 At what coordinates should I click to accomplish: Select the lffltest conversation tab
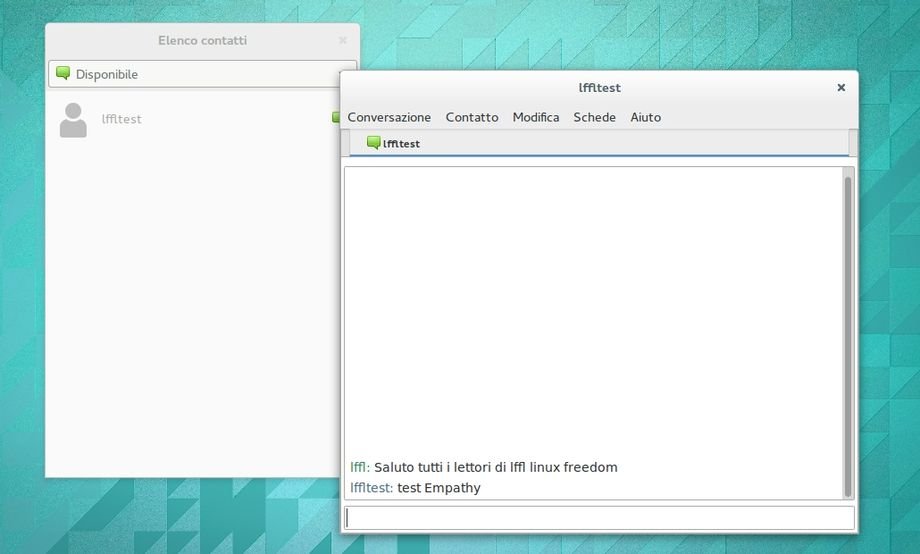(400, 144)
